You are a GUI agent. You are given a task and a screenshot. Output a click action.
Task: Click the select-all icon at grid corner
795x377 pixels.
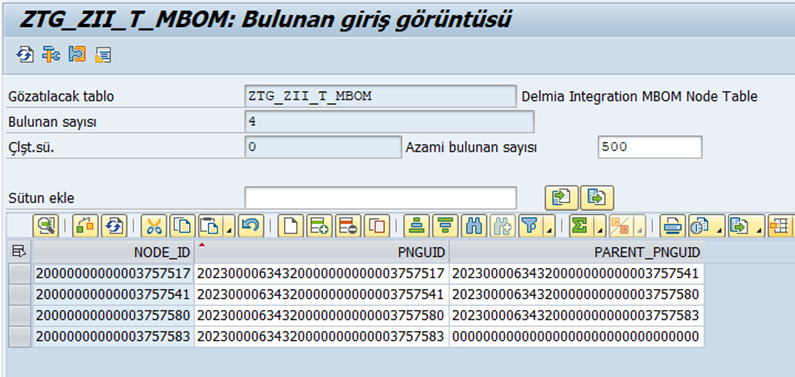pyautogui.click(x=20, y=251)
